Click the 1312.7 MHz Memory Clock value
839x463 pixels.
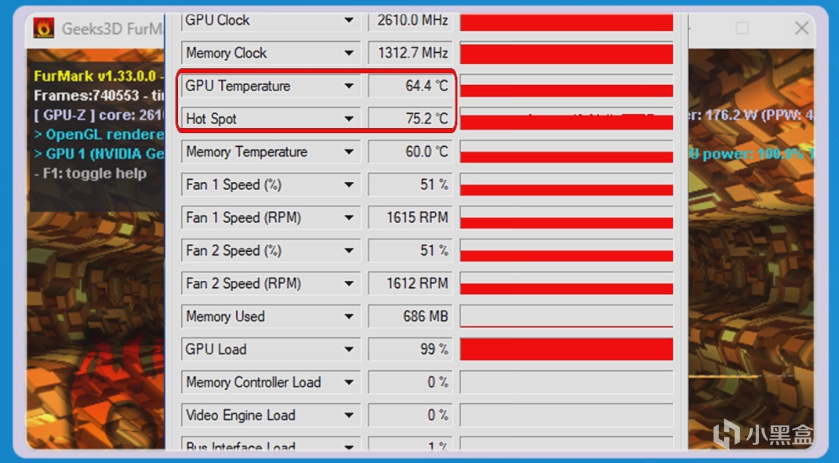(410, 53)
